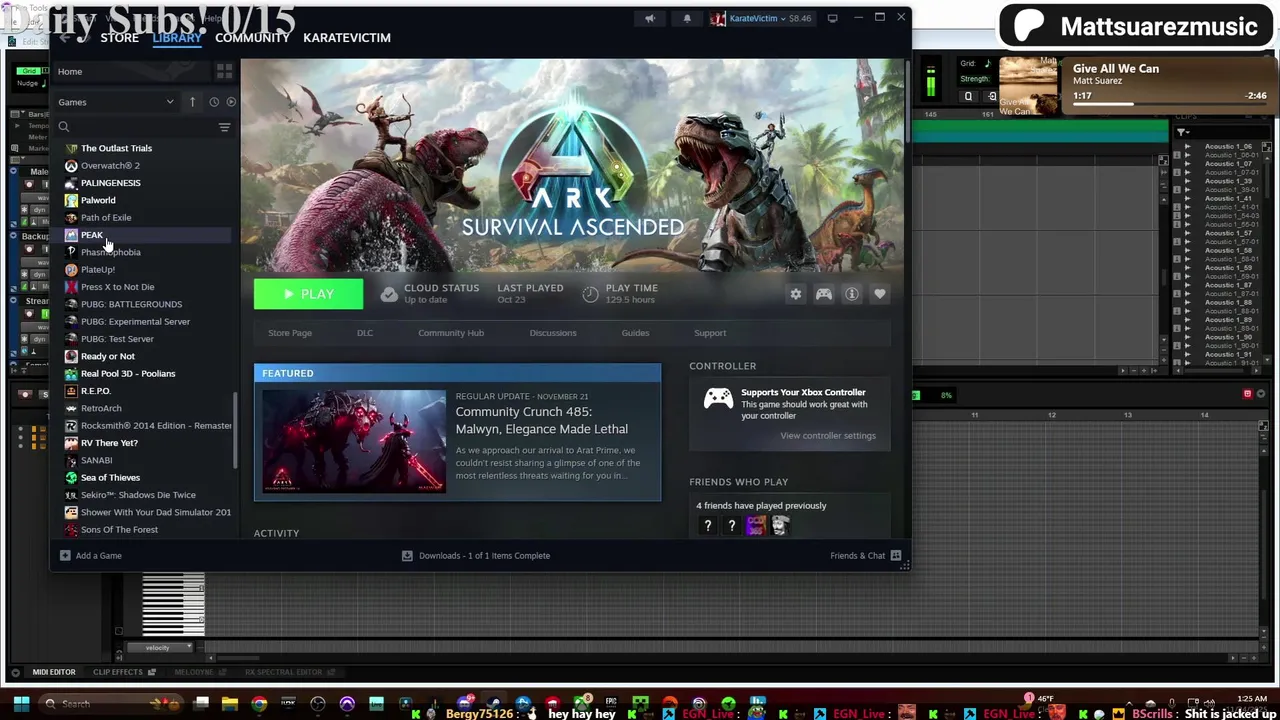Go back using Steam navigation arrow
This screenshot has height=720, width=1280.
point(66,38)
